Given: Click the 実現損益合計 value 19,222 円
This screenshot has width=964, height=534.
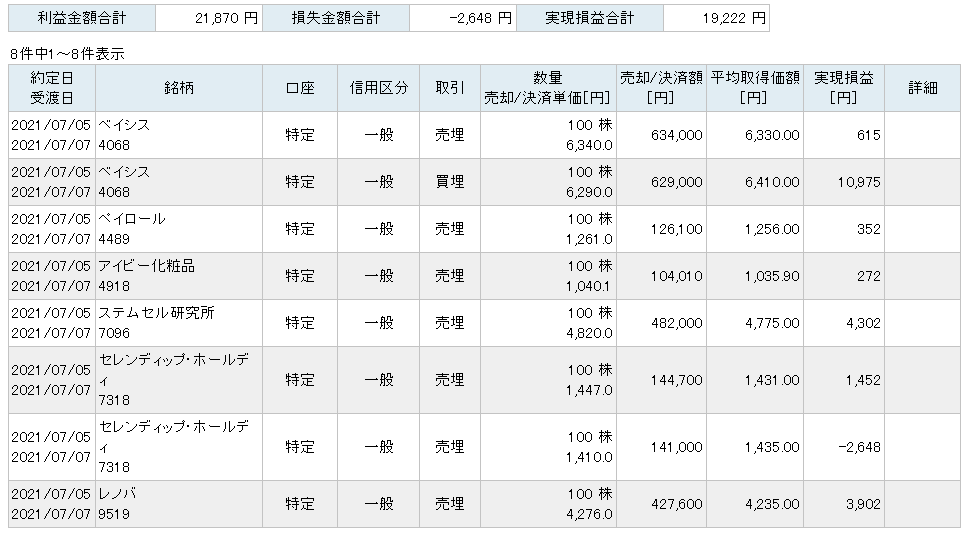Looking at the screenshot, I should 716,18.
